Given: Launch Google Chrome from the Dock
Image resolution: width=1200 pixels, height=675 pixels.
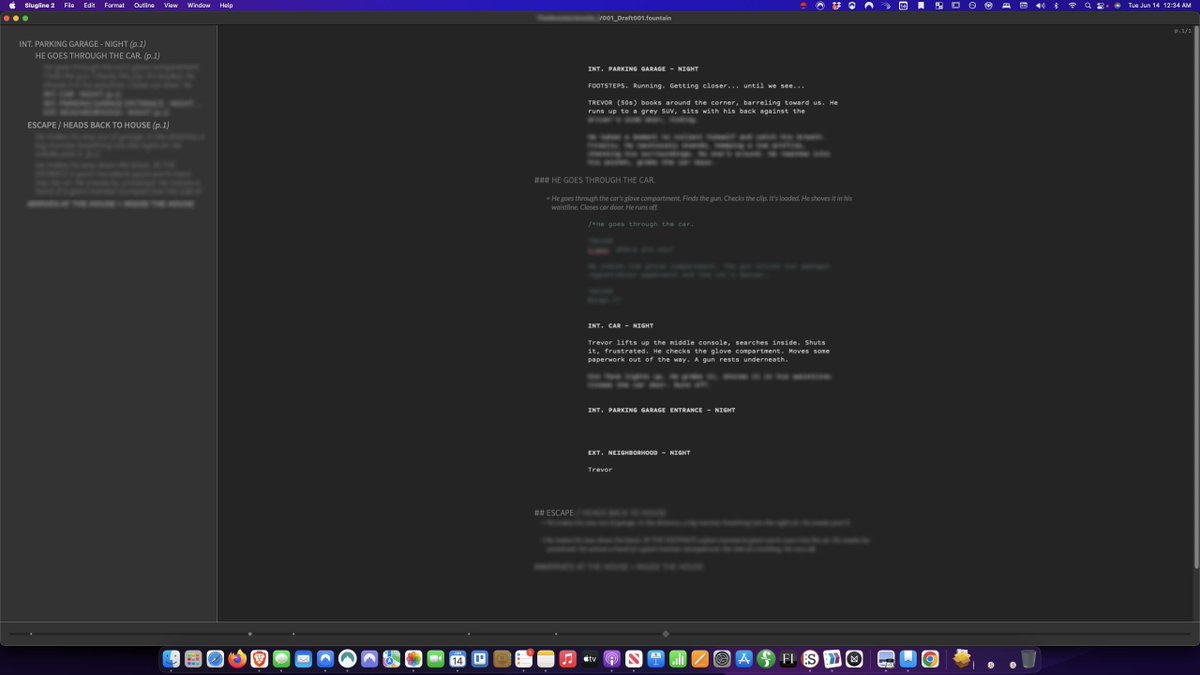Looking at the screenshot, I should (930, 659).
